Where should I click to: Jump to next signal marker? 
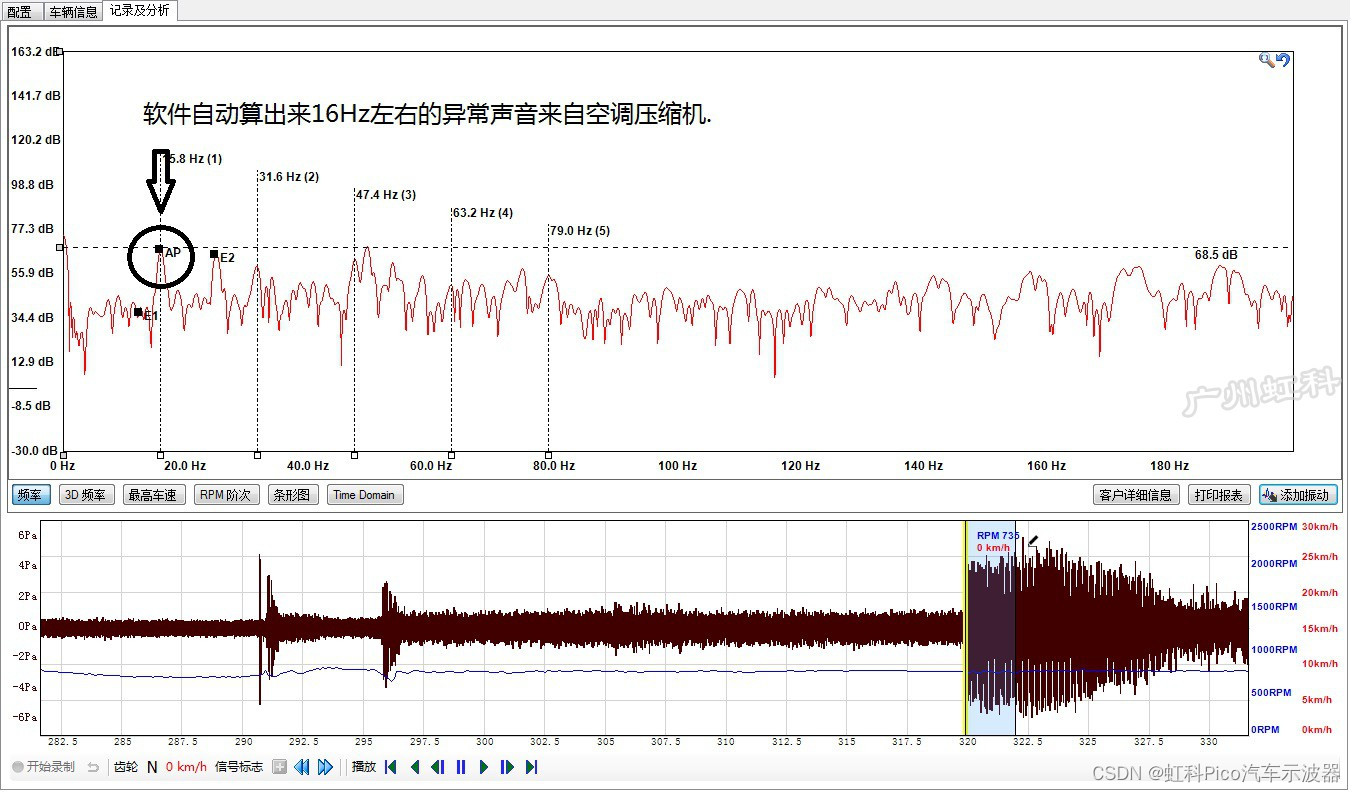pos(325,767)
